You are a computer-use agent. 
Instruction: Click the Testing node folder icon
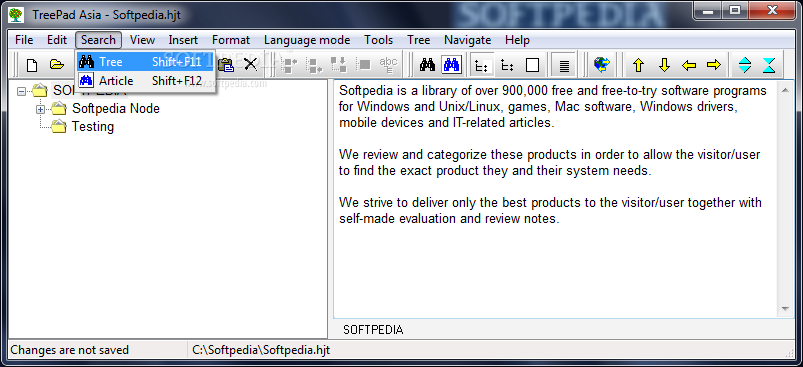coord(59,126)
